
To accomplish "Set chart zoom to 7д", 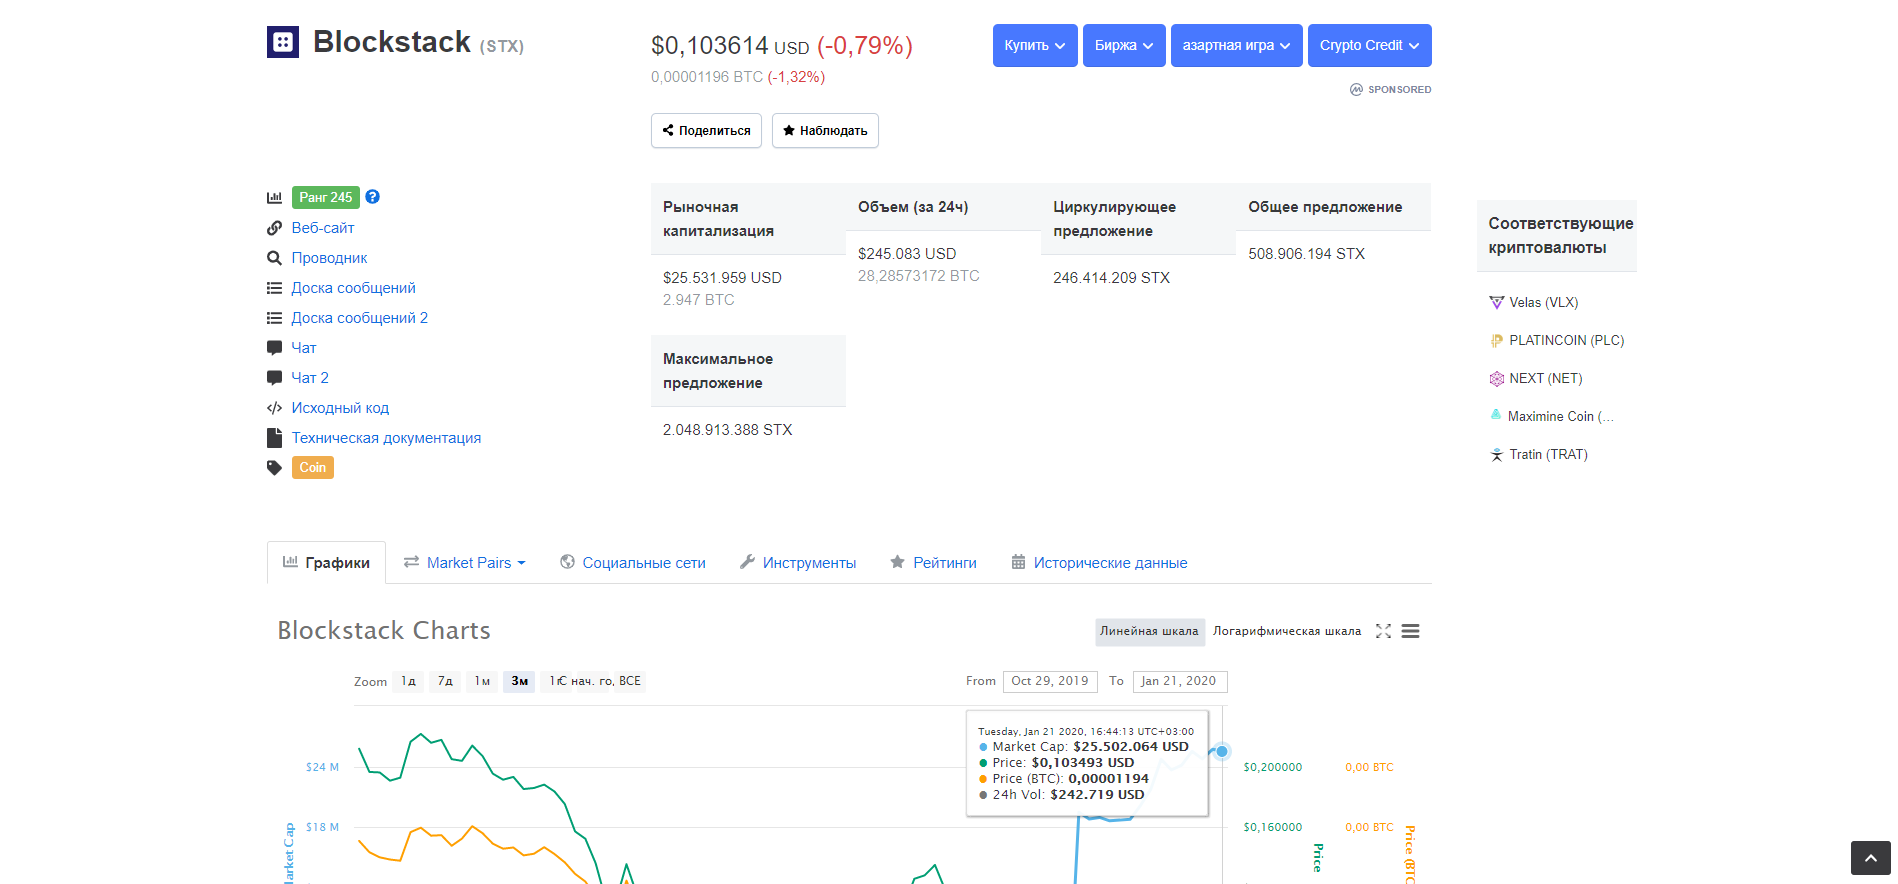I will pyautogui.click(x=445, y=681).
